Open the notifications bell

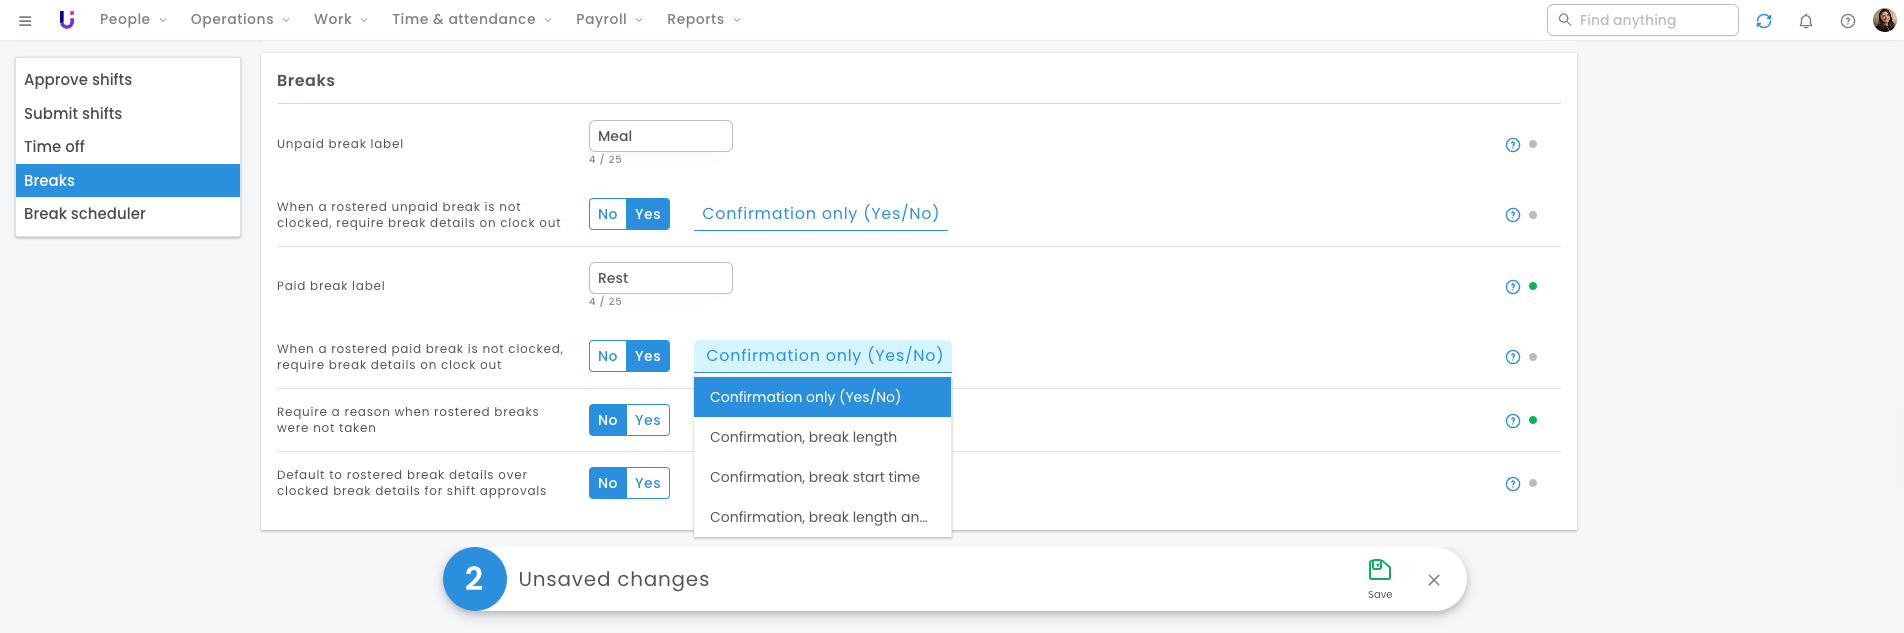click(1806, 20)
